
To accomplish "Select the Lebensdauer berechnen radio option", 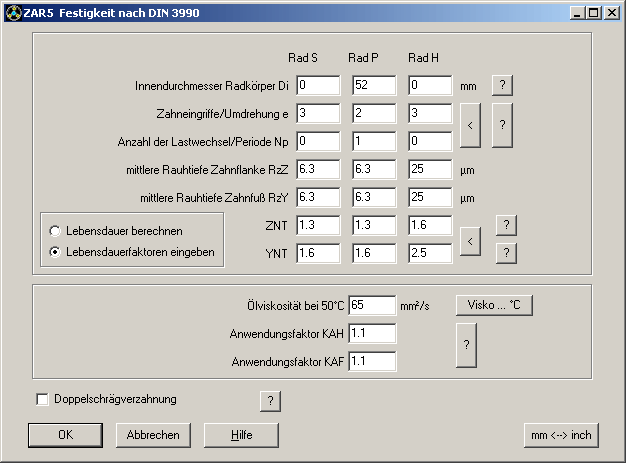I will point(56,231).
